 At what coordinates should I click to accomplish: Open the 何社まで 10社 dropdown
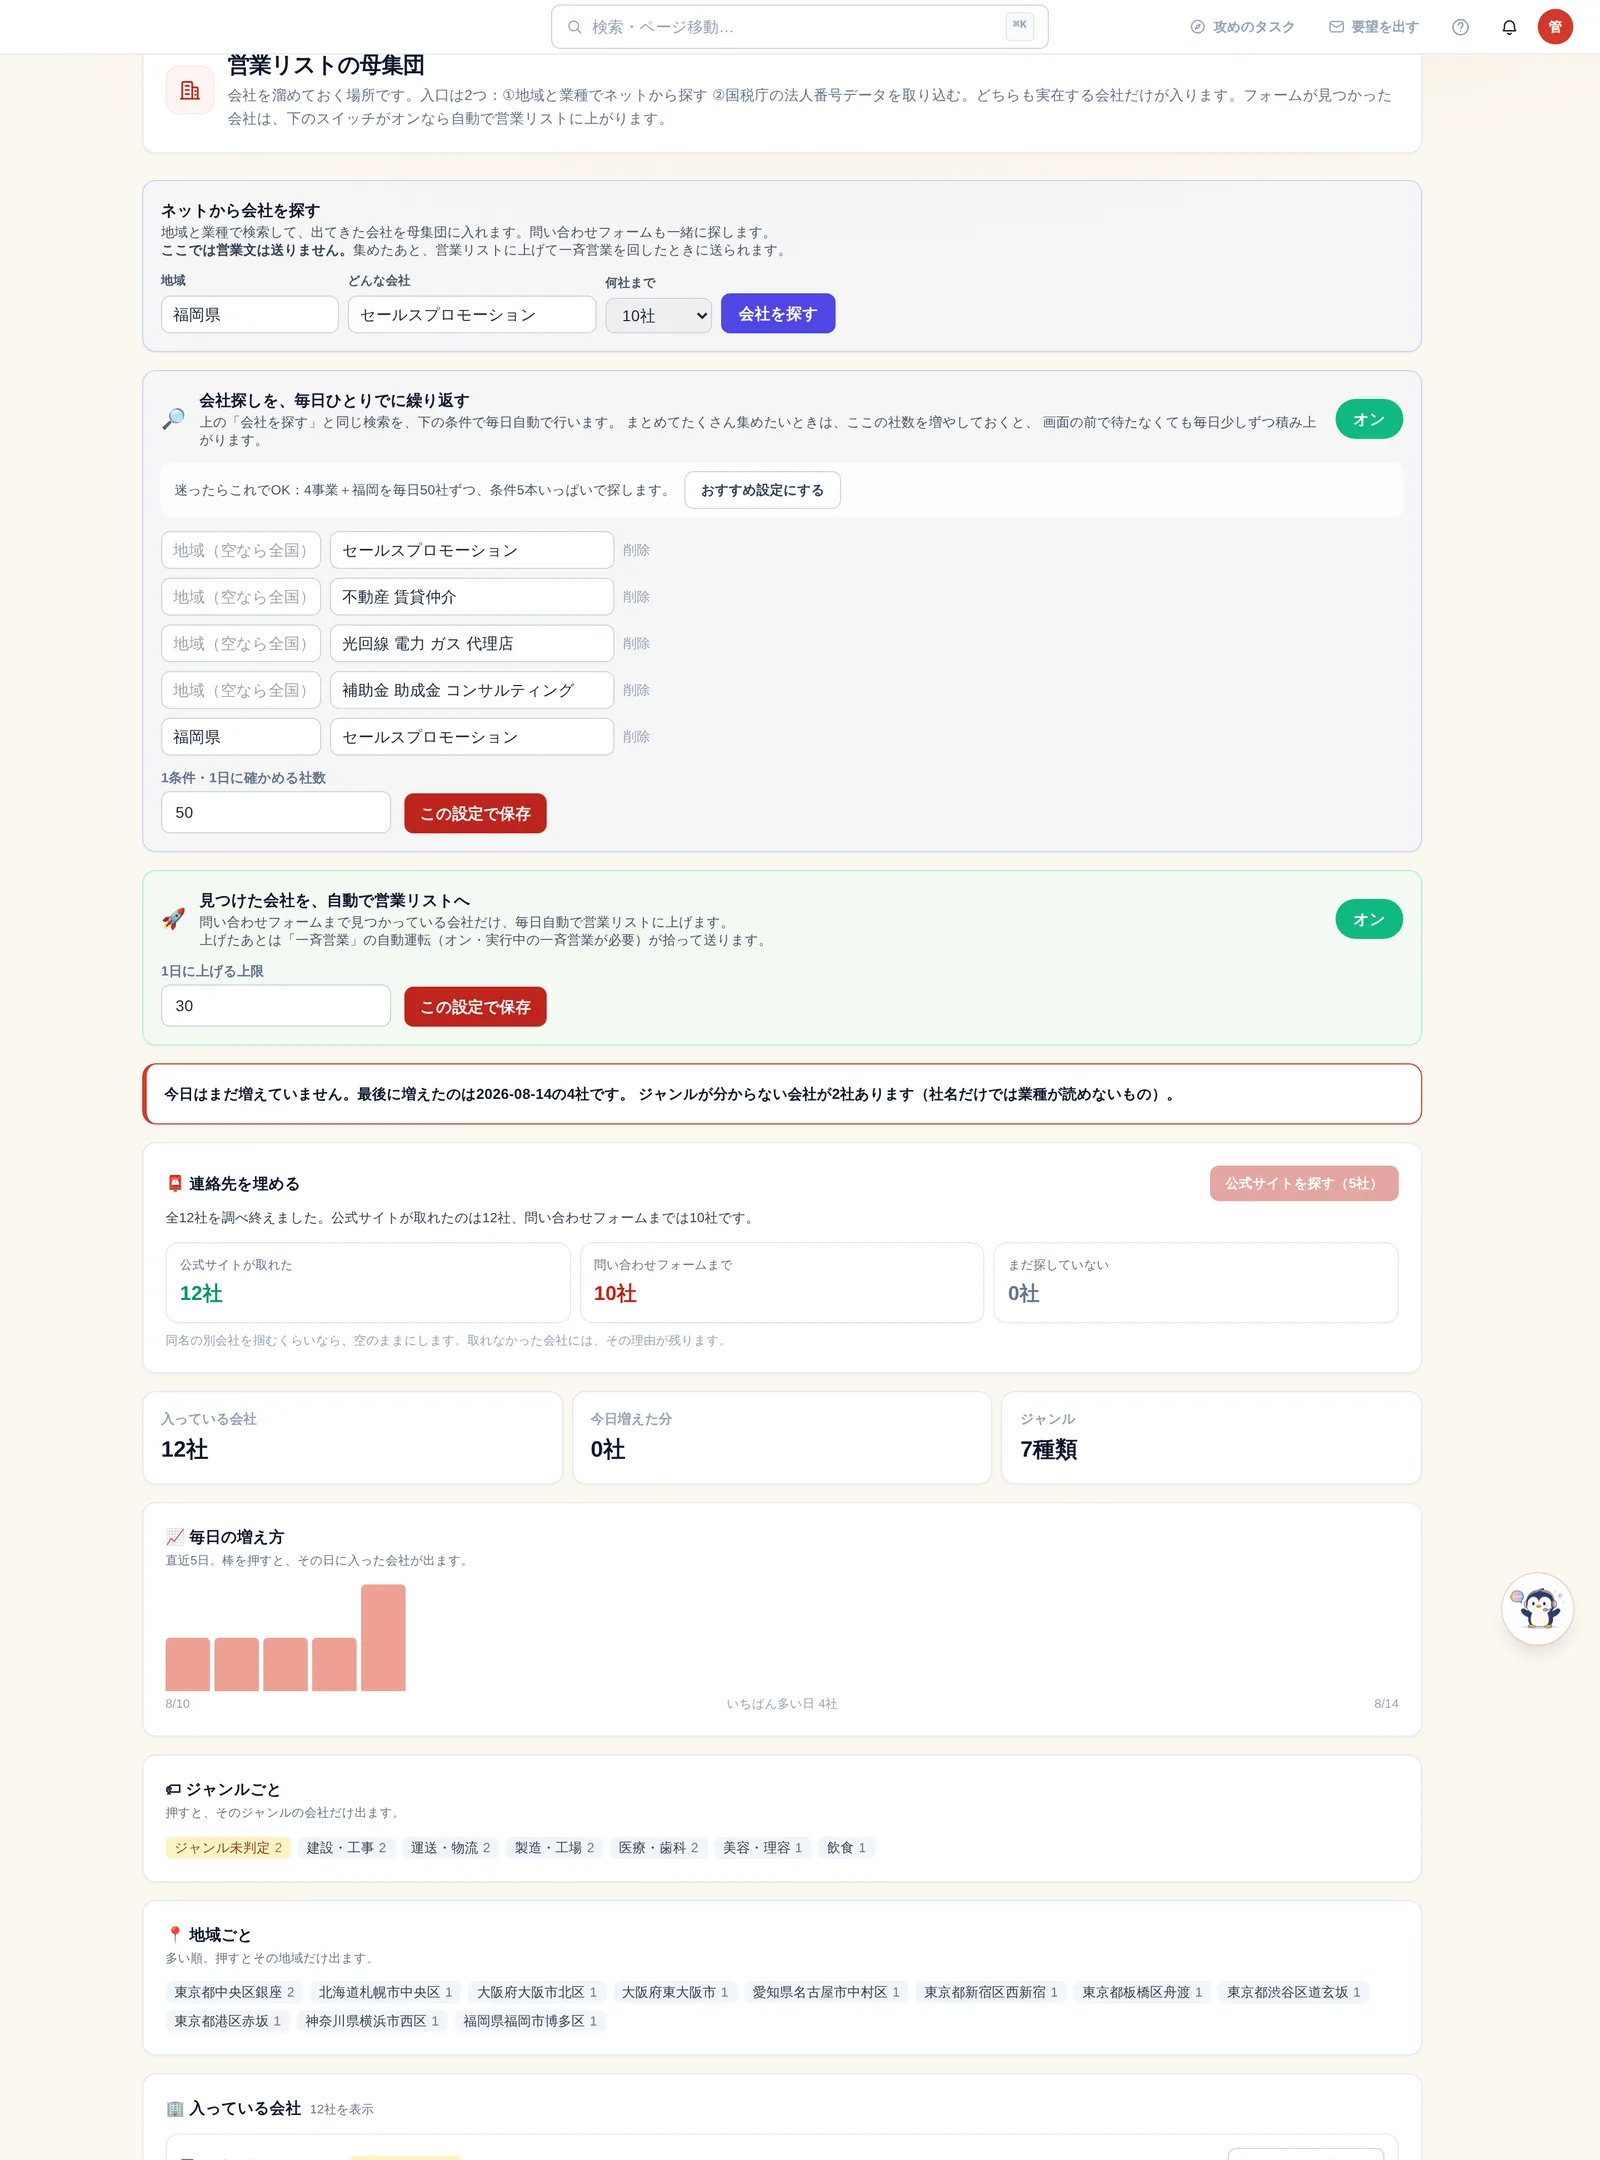coord(658,316)
